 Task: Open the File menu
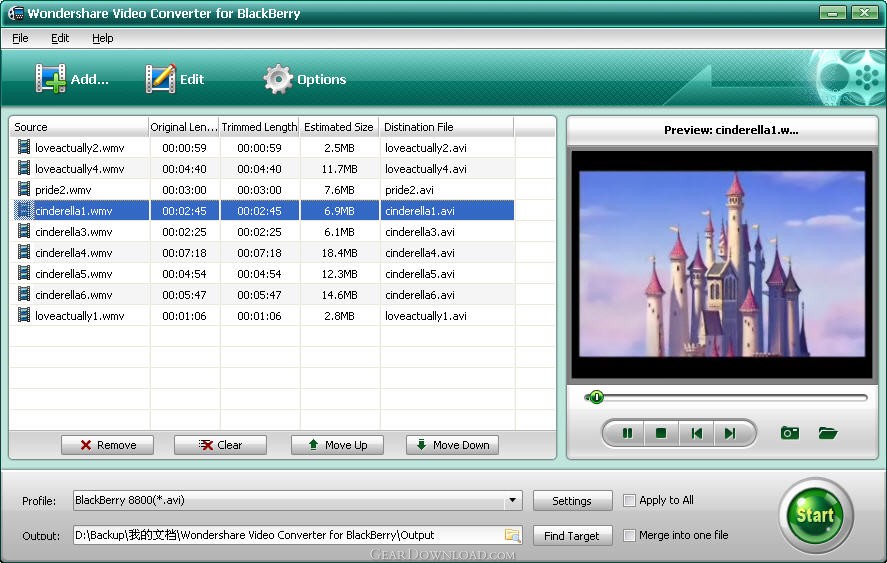[x=20, y=38]
